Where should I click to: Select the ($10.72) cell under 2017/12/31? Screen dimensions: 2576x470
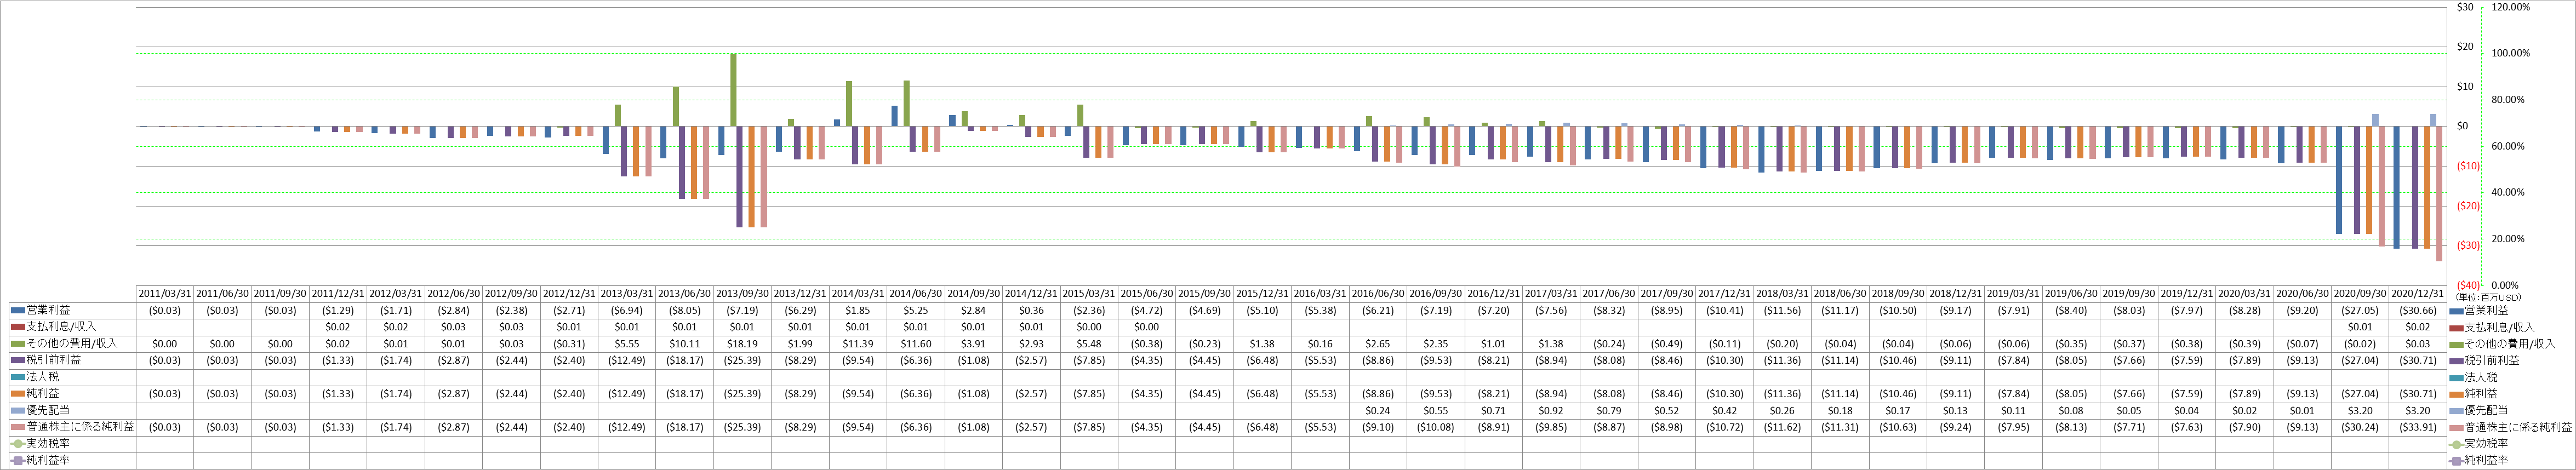[1725, 427]
